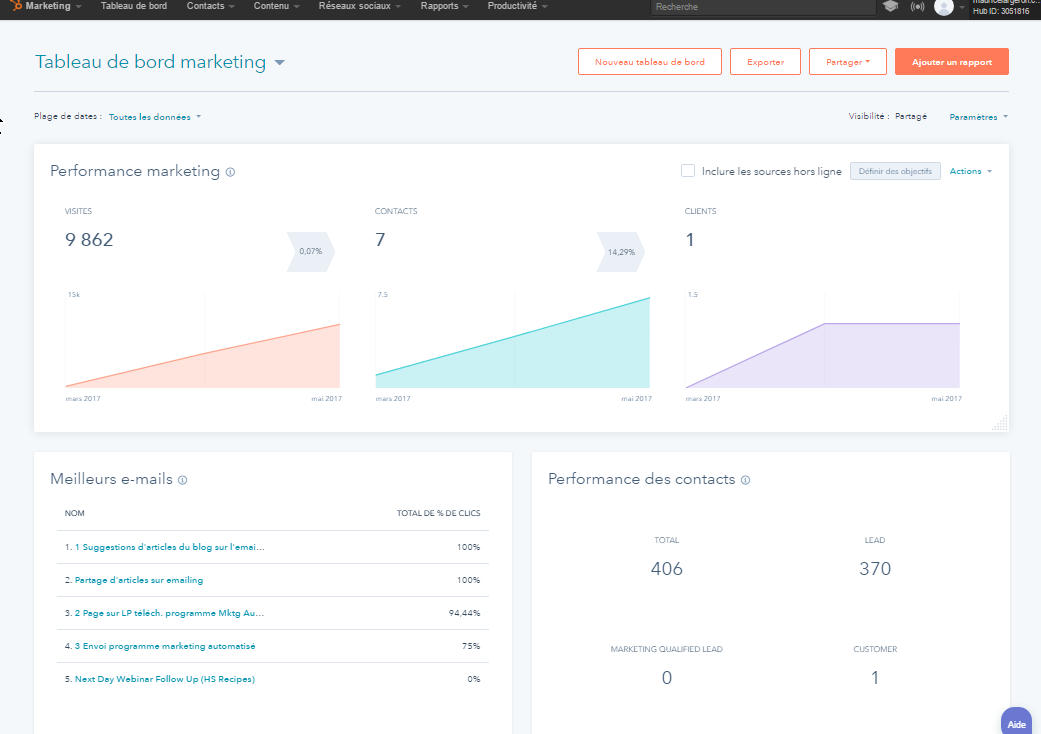Show info for Performance marketing report
Viewport: 1041px width, 734px height.
230,172
